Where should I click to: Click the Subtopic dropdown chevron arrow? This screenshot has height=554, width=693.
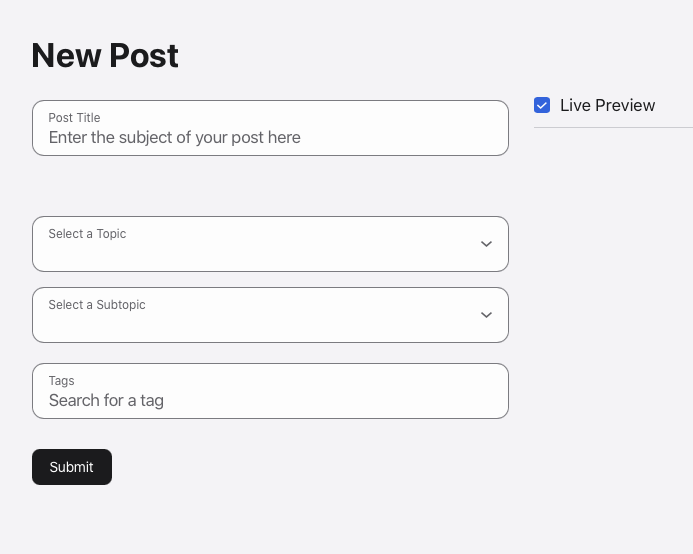(486, 315)
